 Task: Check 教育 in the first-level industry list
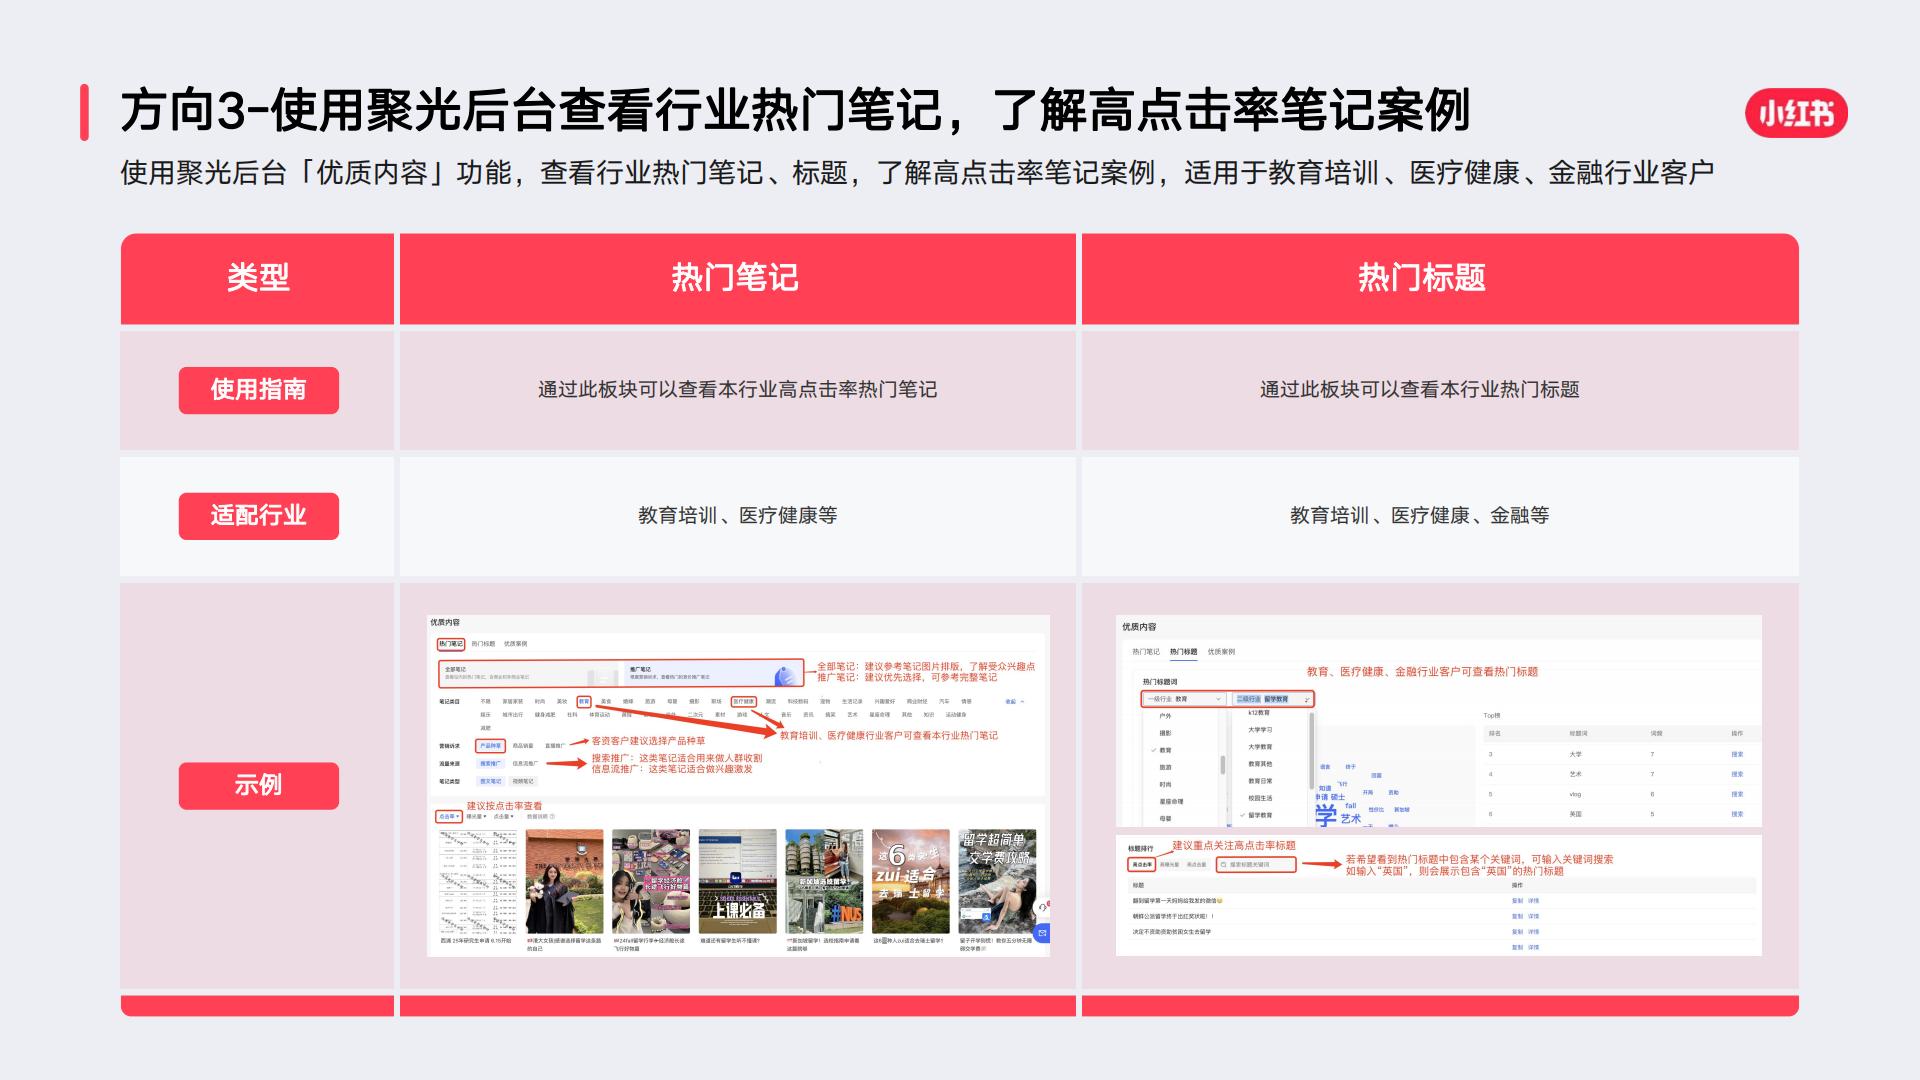[x=1164, y=750]
